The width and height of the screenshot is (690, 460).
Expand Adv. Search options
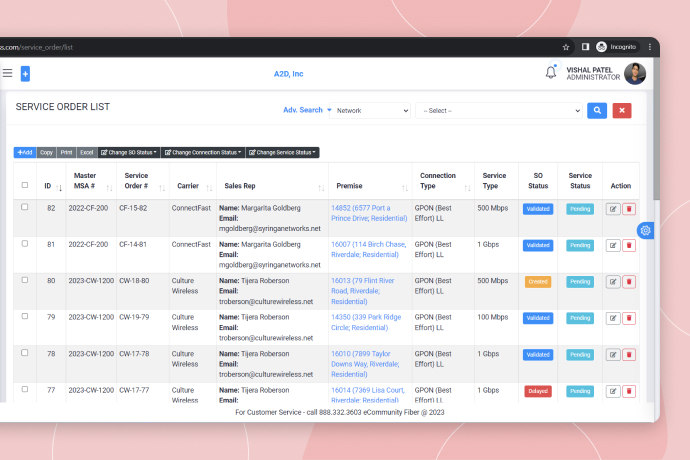[307, 110]
